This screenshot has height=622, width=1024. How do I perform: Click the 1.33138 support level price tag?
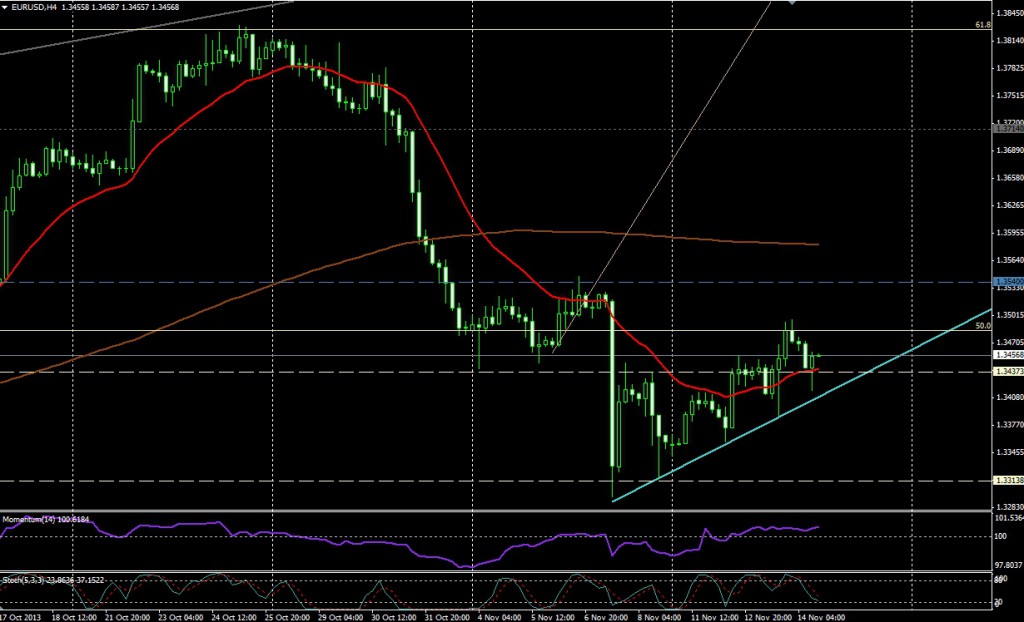(1007, 481)
